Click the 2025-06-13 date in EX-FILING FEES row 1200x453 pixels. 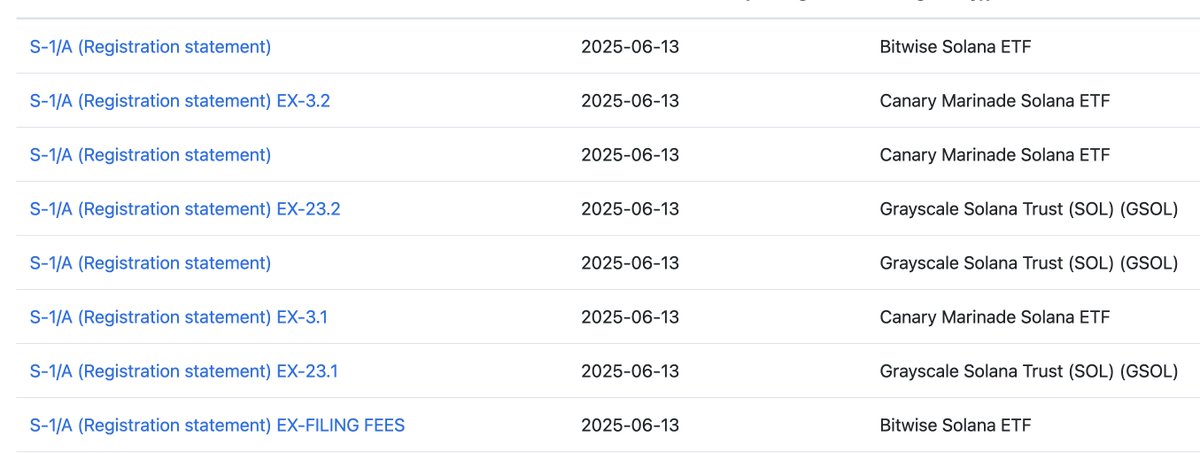click(630, 425)
